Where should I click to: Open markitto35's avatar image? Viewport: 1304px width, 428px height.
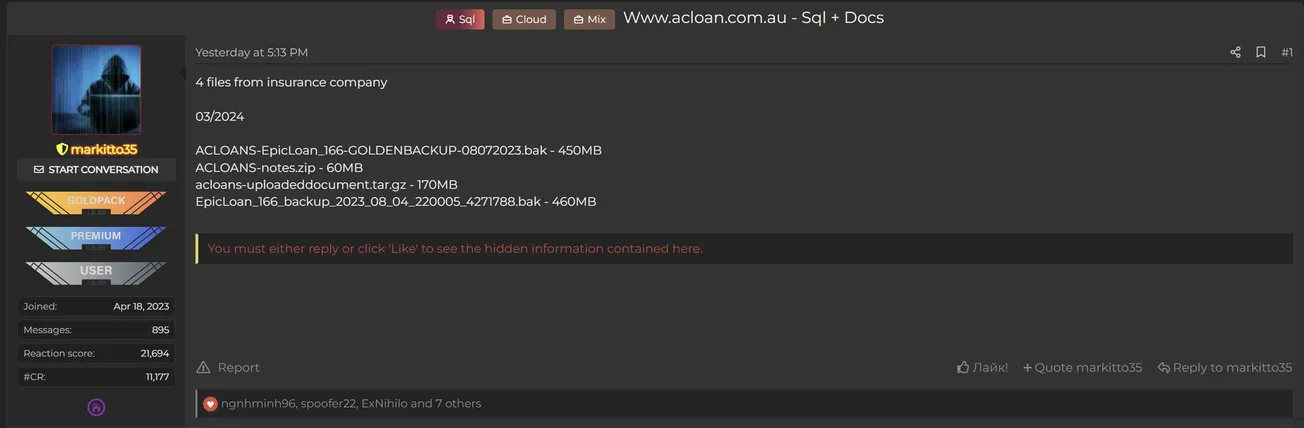point(96,89)
